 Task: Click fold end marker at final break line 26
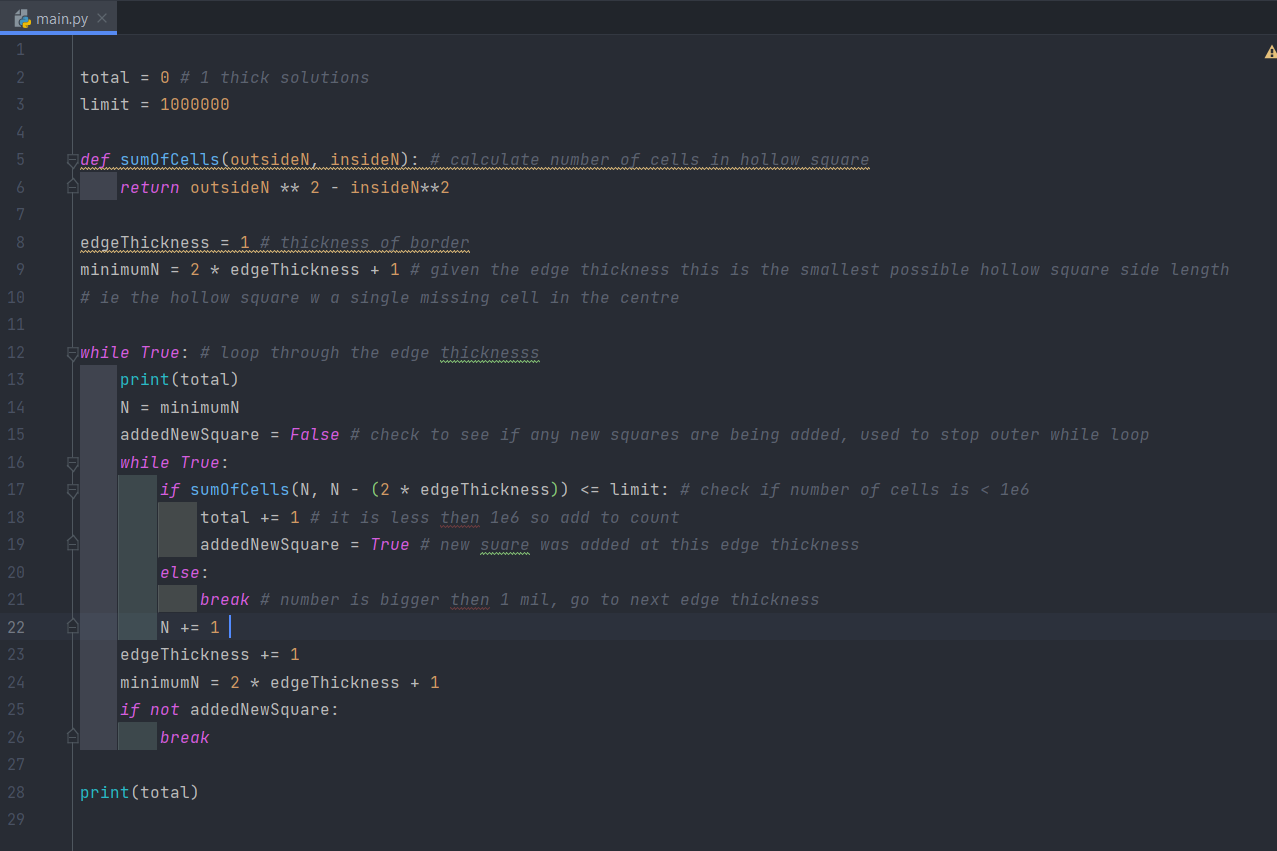(72, 737)
